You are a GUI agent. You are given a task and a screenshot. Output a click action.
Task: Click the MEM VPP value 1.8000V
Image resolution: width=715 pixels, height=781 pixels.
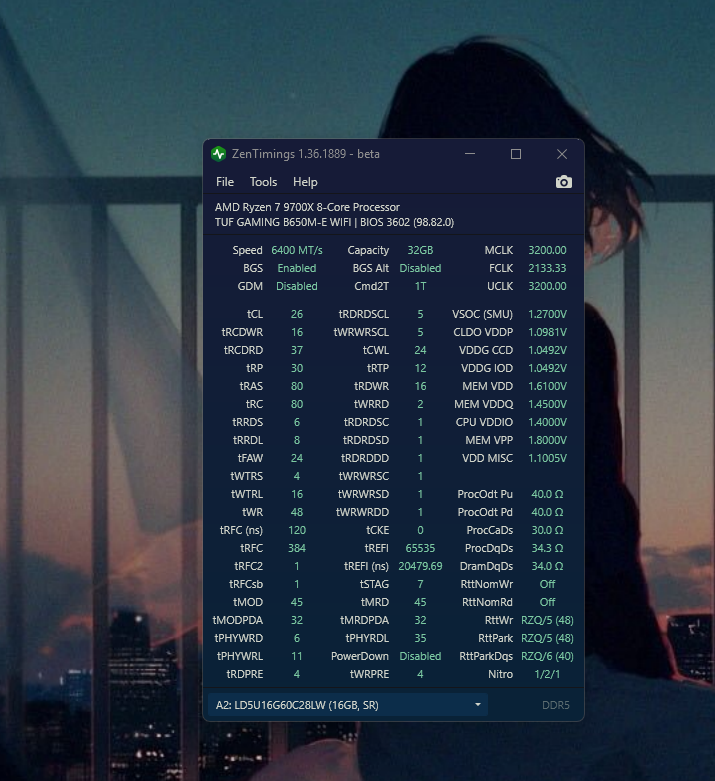coord(547,439)
